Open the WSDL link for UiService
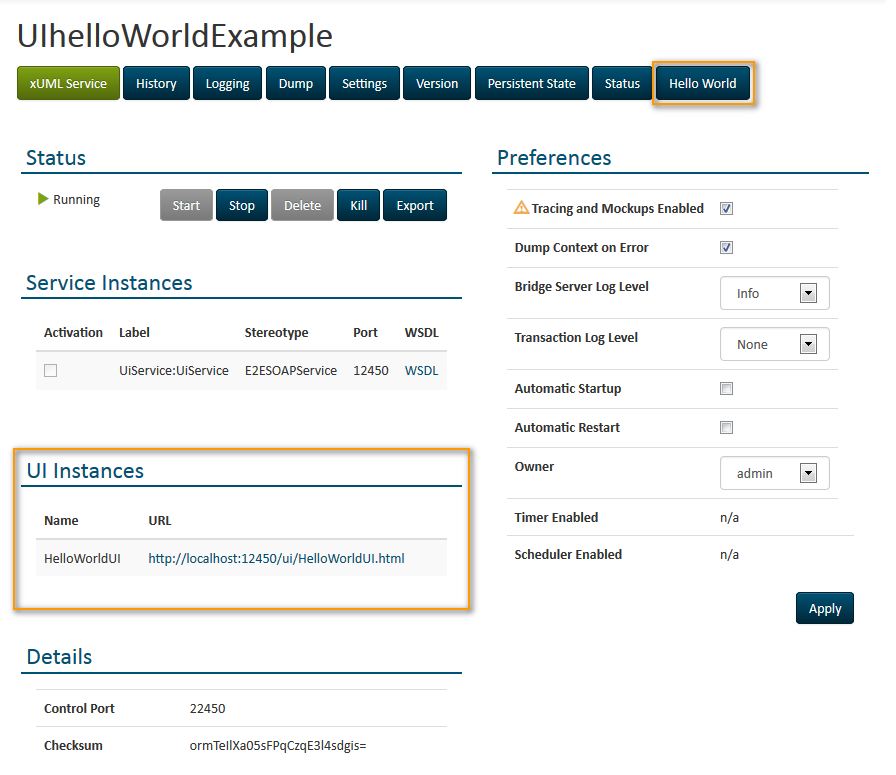Screen dimensions: 896x775 (x=421, y=370)
